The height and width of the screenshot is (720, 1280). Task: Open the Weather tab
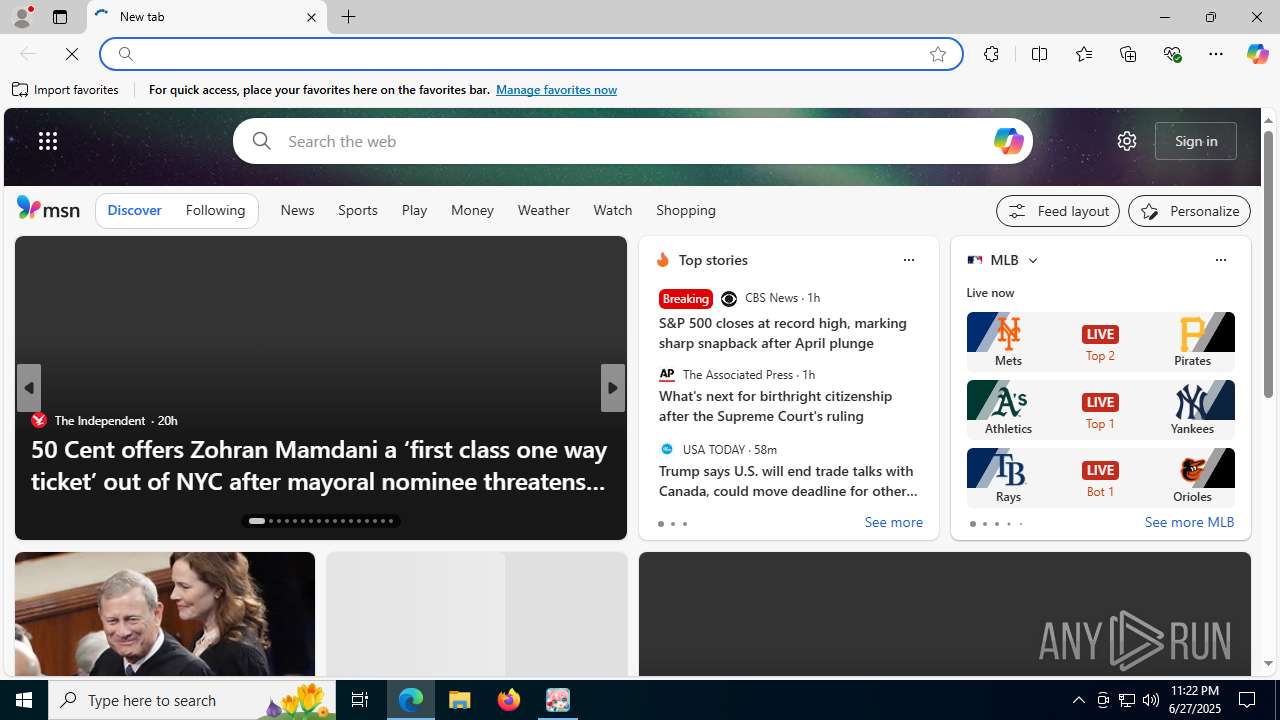[x=543, y=211]
